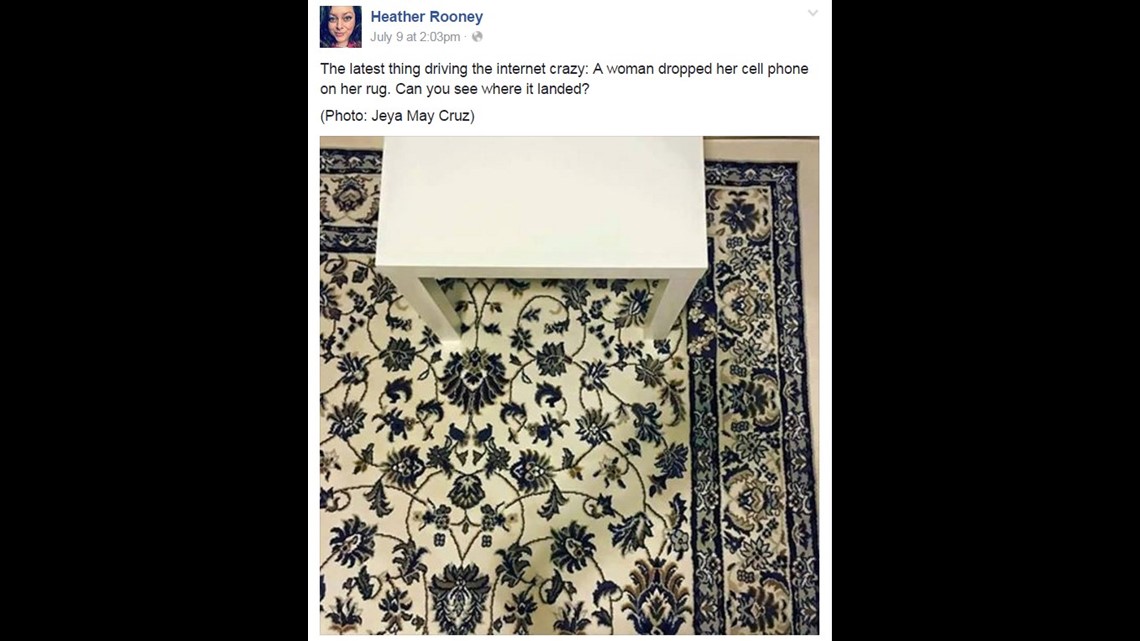Open the July 9 at 2:03pm timestamp
Viewport: 1140px width, 641px height.
point(415,37)
